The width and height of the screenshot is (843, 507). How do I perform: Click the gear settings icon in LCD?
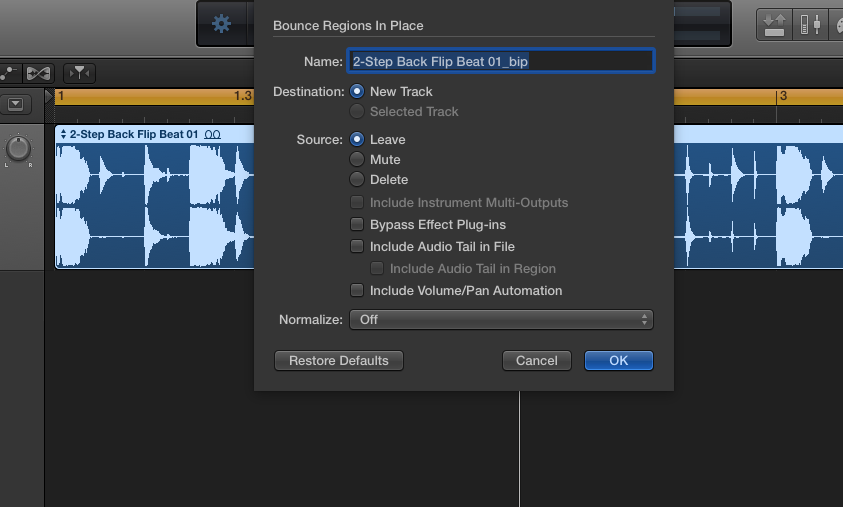coord(221,23)
